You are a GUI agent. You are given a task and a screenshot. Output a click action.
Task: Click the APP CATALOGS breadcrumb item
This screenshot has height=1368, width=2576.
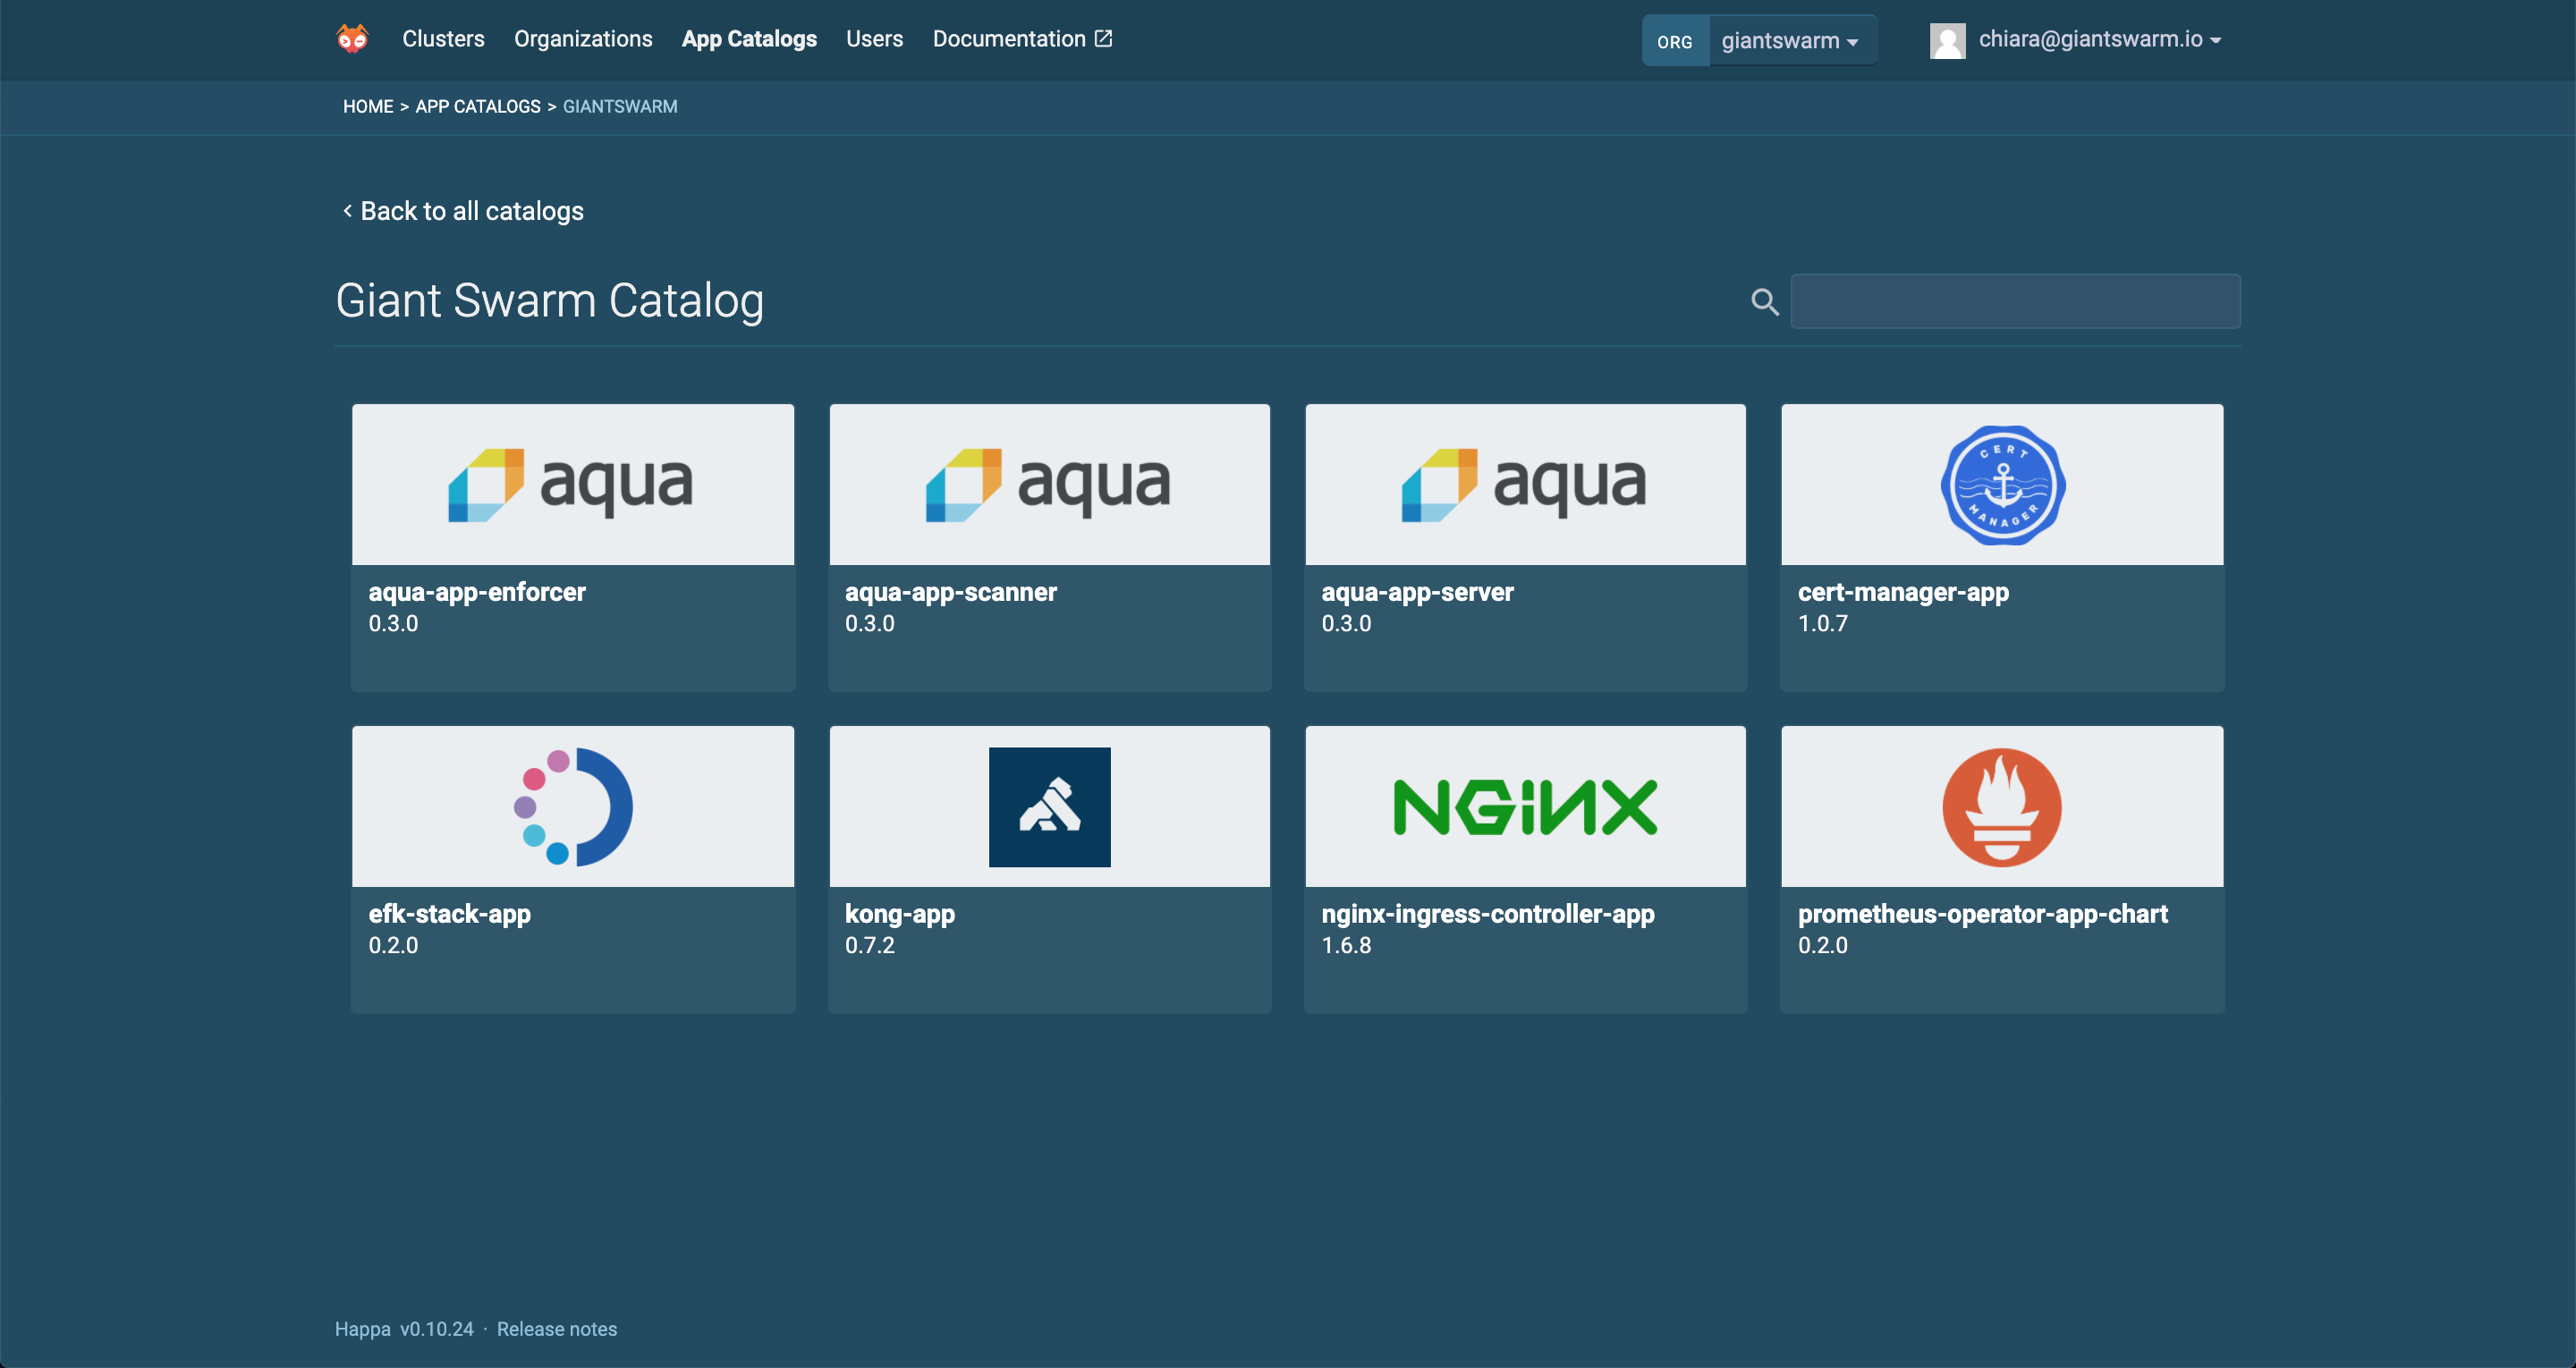[x=477, y=106]
